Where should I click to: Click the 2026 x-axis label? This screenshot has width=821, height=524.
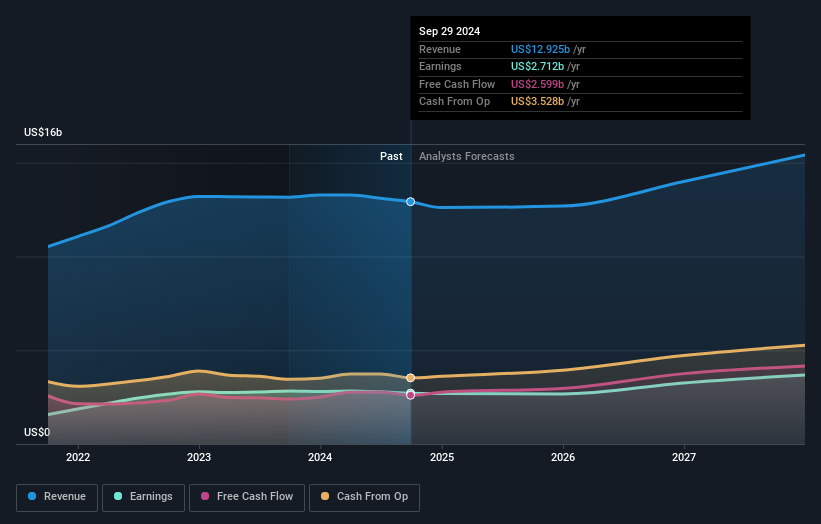[563, 458]
